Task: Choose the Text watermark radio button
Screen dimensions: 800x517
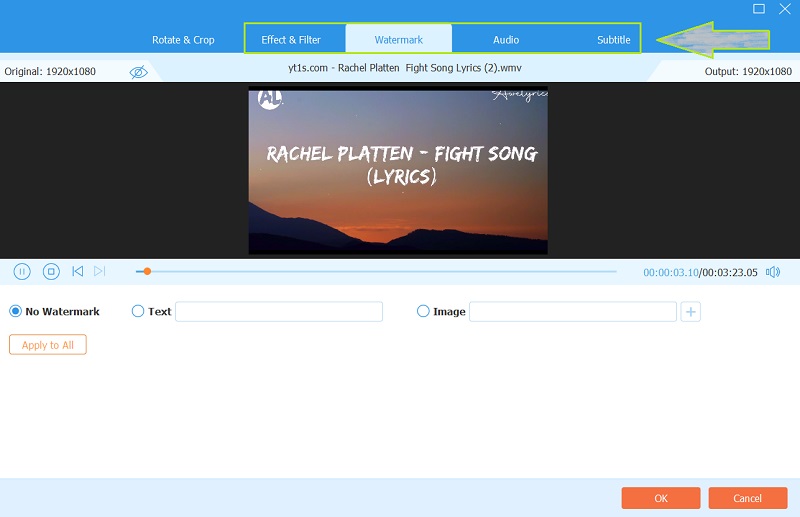Action: (138, 311)
